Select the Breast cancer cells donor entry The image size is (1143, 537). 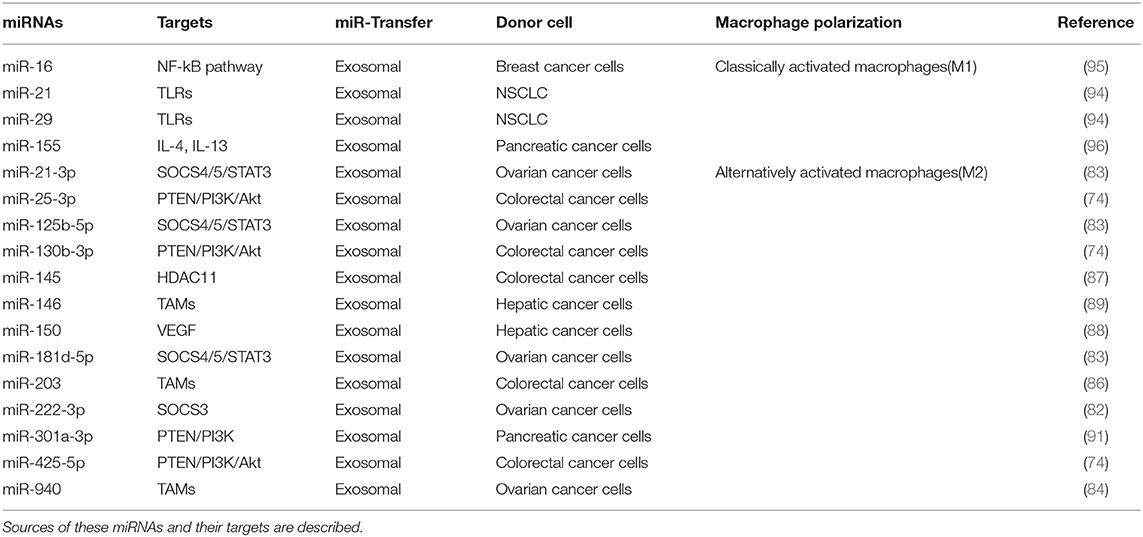pos(560,67)
